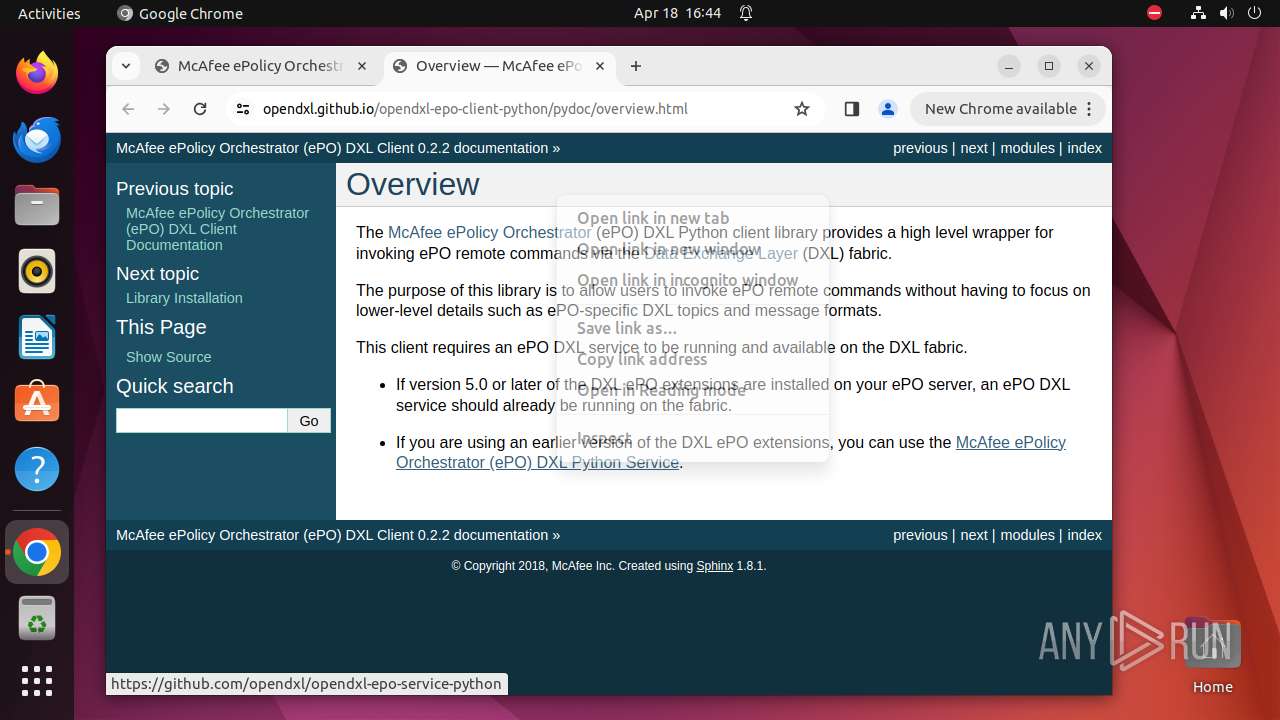Bookmark this page with the star
The width and height of the screenshot is (1280, 720).
coord(802,109)
